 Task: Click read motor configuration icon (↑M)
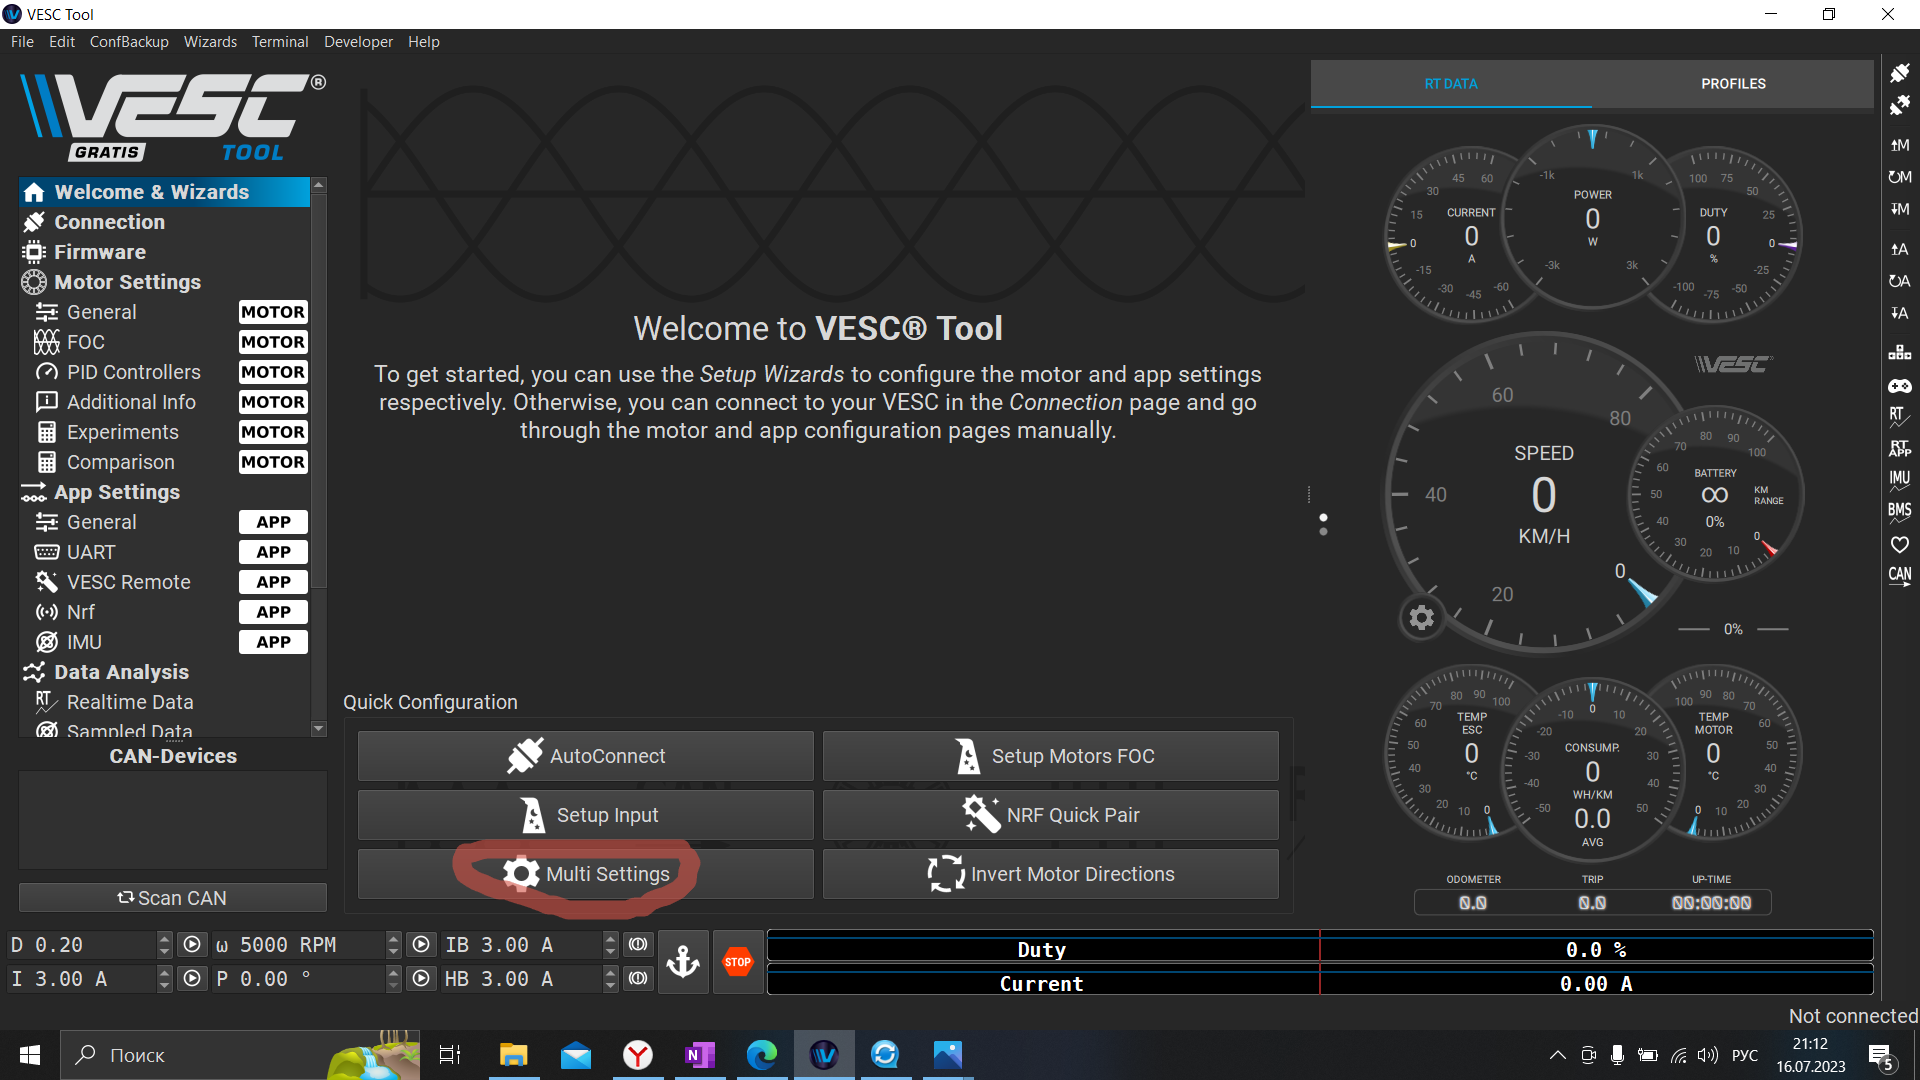tap(1899, 145)
